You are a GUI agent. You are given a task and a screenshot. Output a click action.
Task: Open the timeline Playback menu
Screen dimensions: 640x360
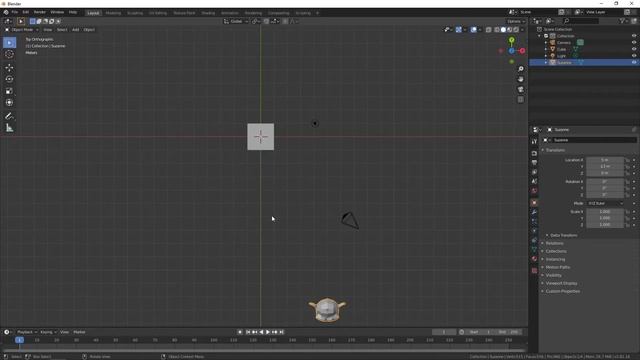[27, 332]
